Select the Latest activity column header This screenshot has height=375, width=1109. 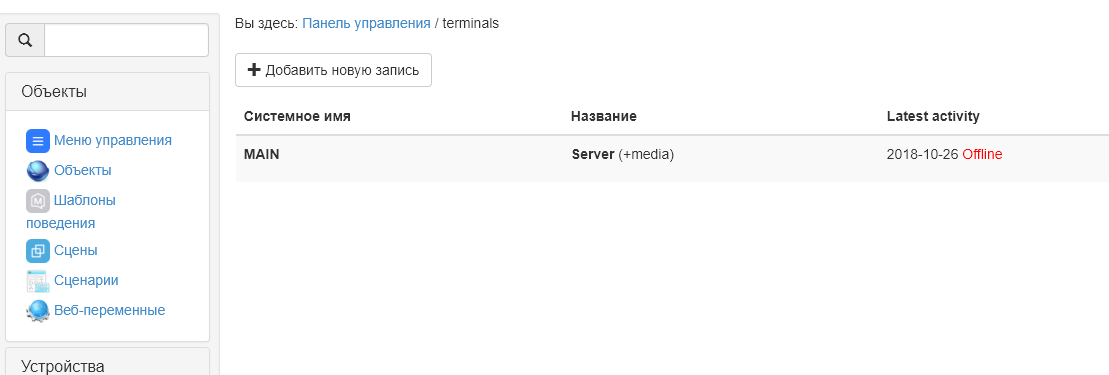pos(933,116)
